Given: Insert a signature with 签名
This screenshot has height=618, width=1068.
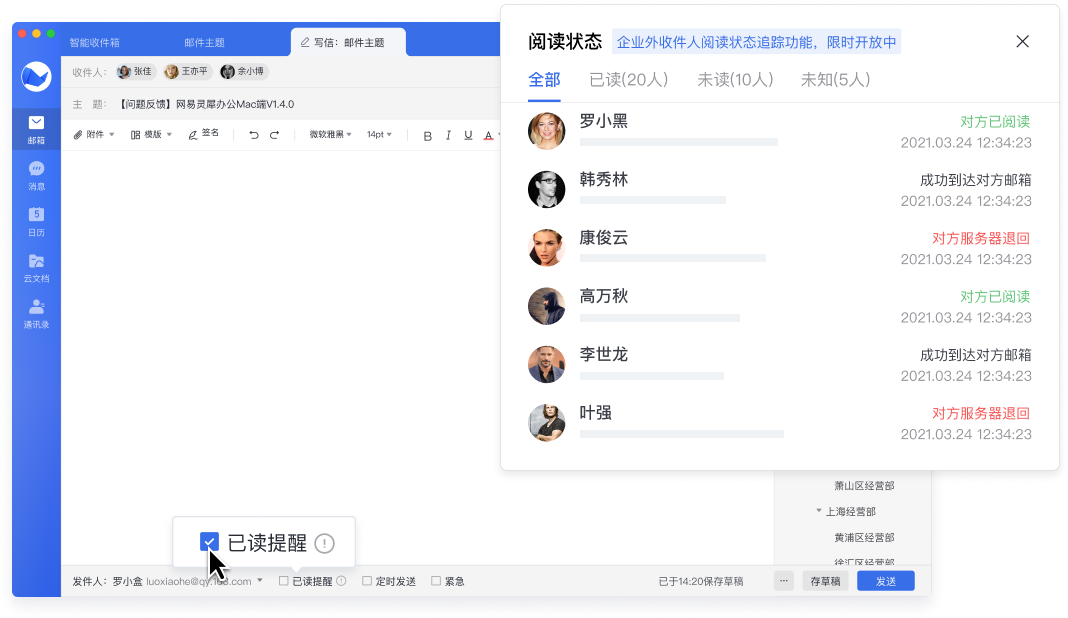Looking at the screenshot, I should click(x=203, y=134).
